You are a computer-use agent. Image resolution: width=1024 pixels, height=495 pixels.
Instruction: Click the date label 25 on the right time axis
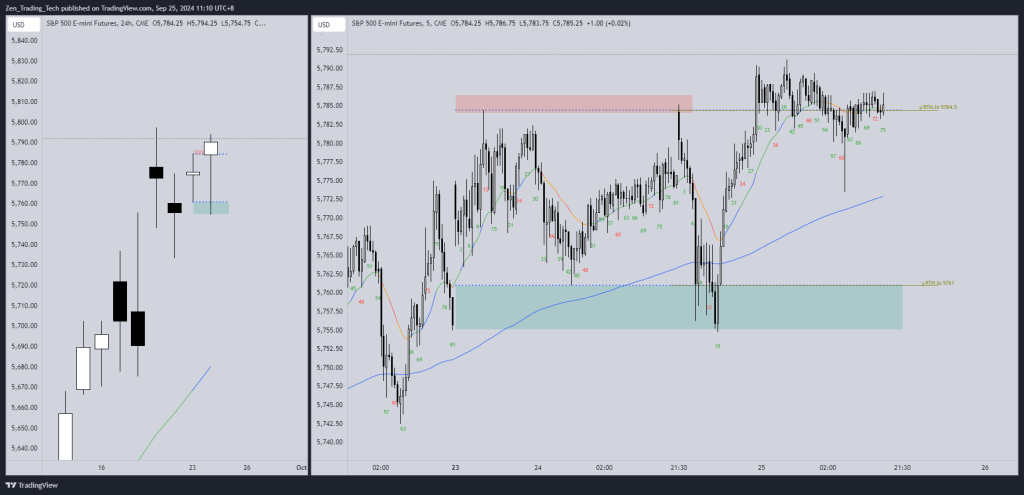761,467
